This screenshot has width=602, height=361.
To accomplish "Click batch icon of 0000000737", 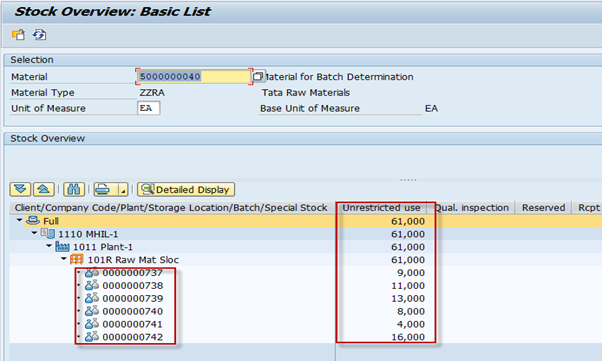I will [x=92, y=272].
